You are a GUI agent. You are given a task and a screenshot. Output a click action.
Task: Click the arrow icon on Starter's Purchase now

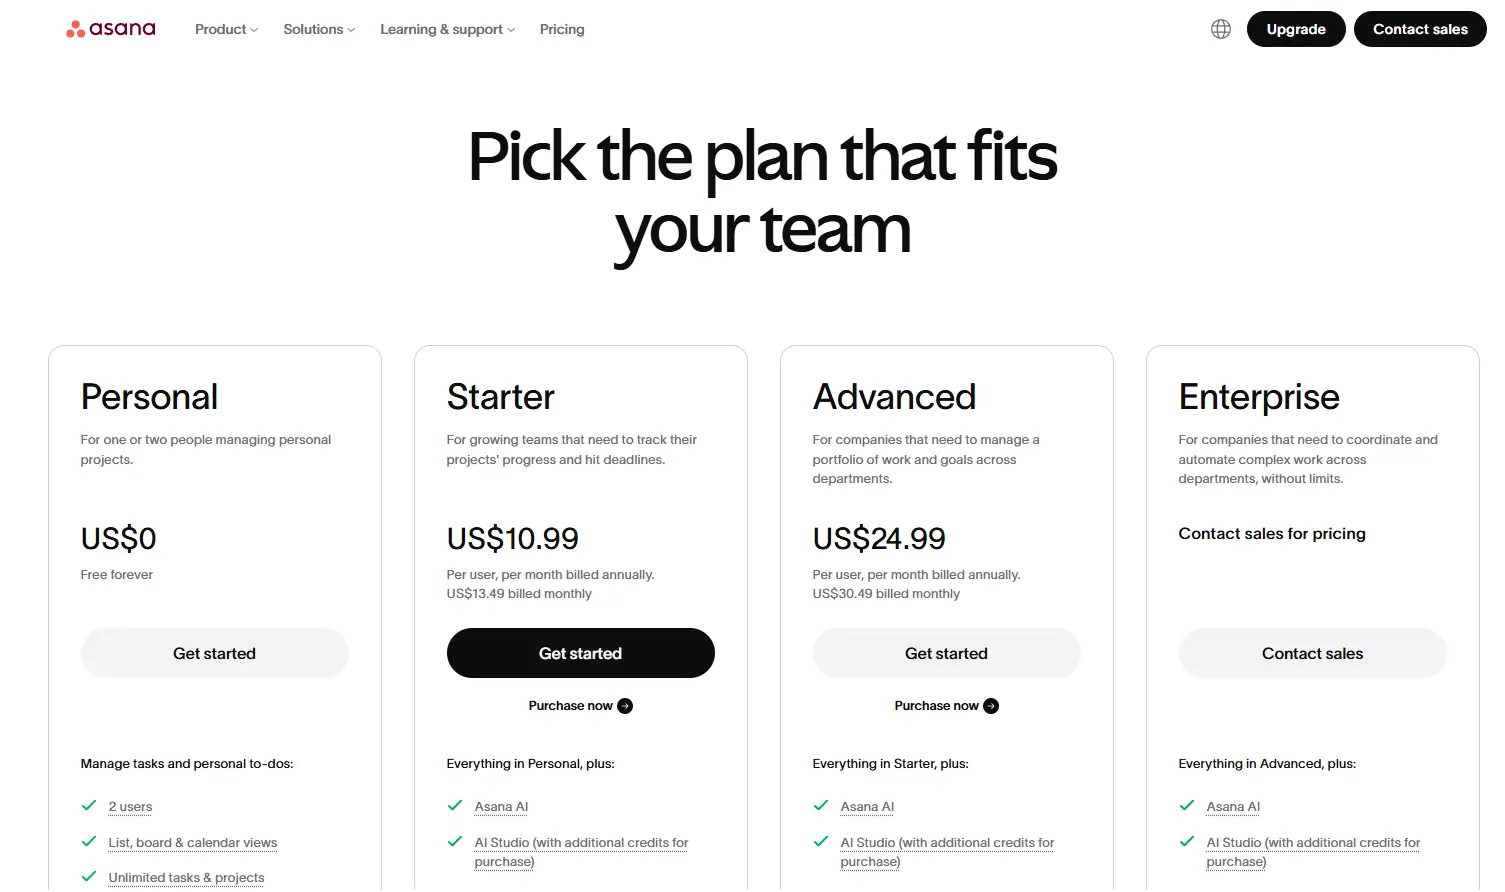pyautogui.click(x=625, y=705)
